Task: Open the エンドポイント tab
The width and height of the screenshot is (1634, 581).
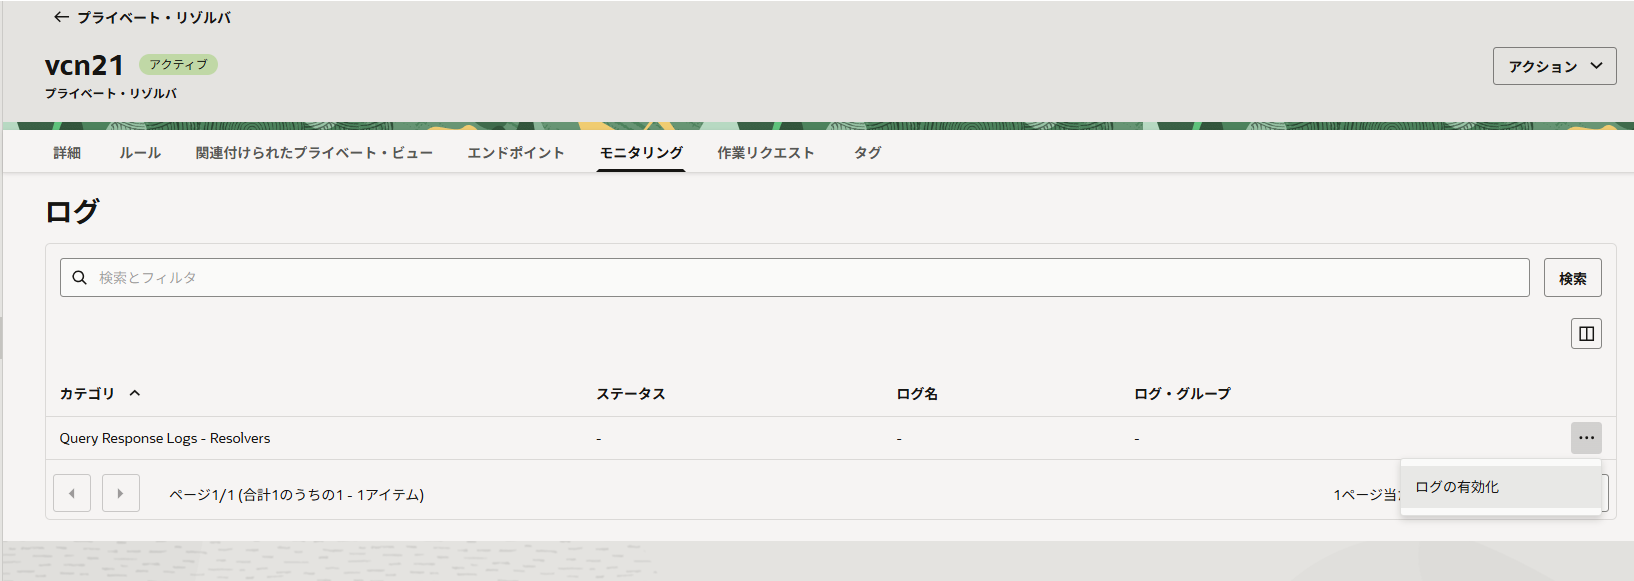Action: click(516, 153)
